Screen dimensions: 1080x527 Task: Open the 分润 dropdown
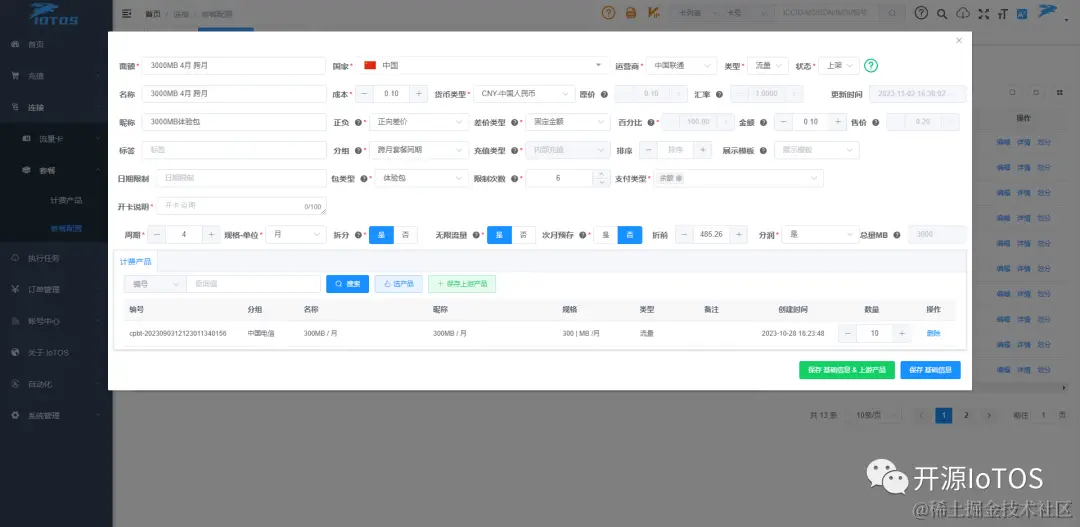click(x=820, y=235)
